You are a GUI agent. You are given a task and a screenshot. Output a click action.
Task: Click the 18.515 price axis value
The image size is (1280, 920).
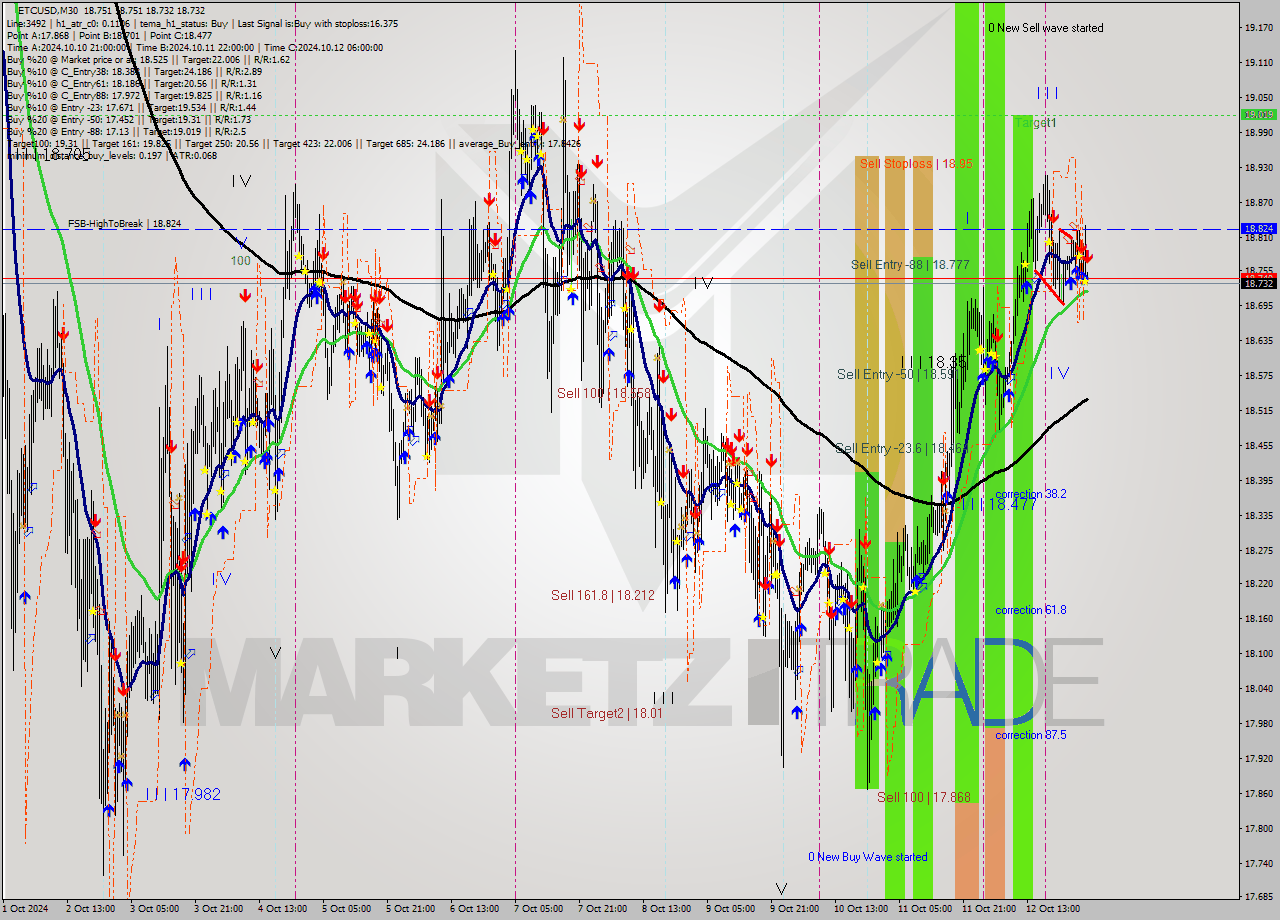point(1258,411)
